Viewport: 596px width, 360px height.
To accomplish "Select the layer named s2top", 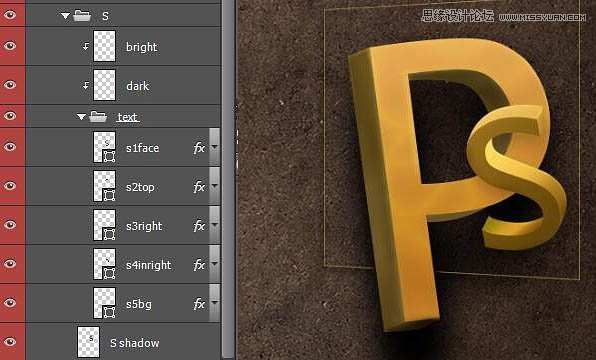I will [140, 187].
